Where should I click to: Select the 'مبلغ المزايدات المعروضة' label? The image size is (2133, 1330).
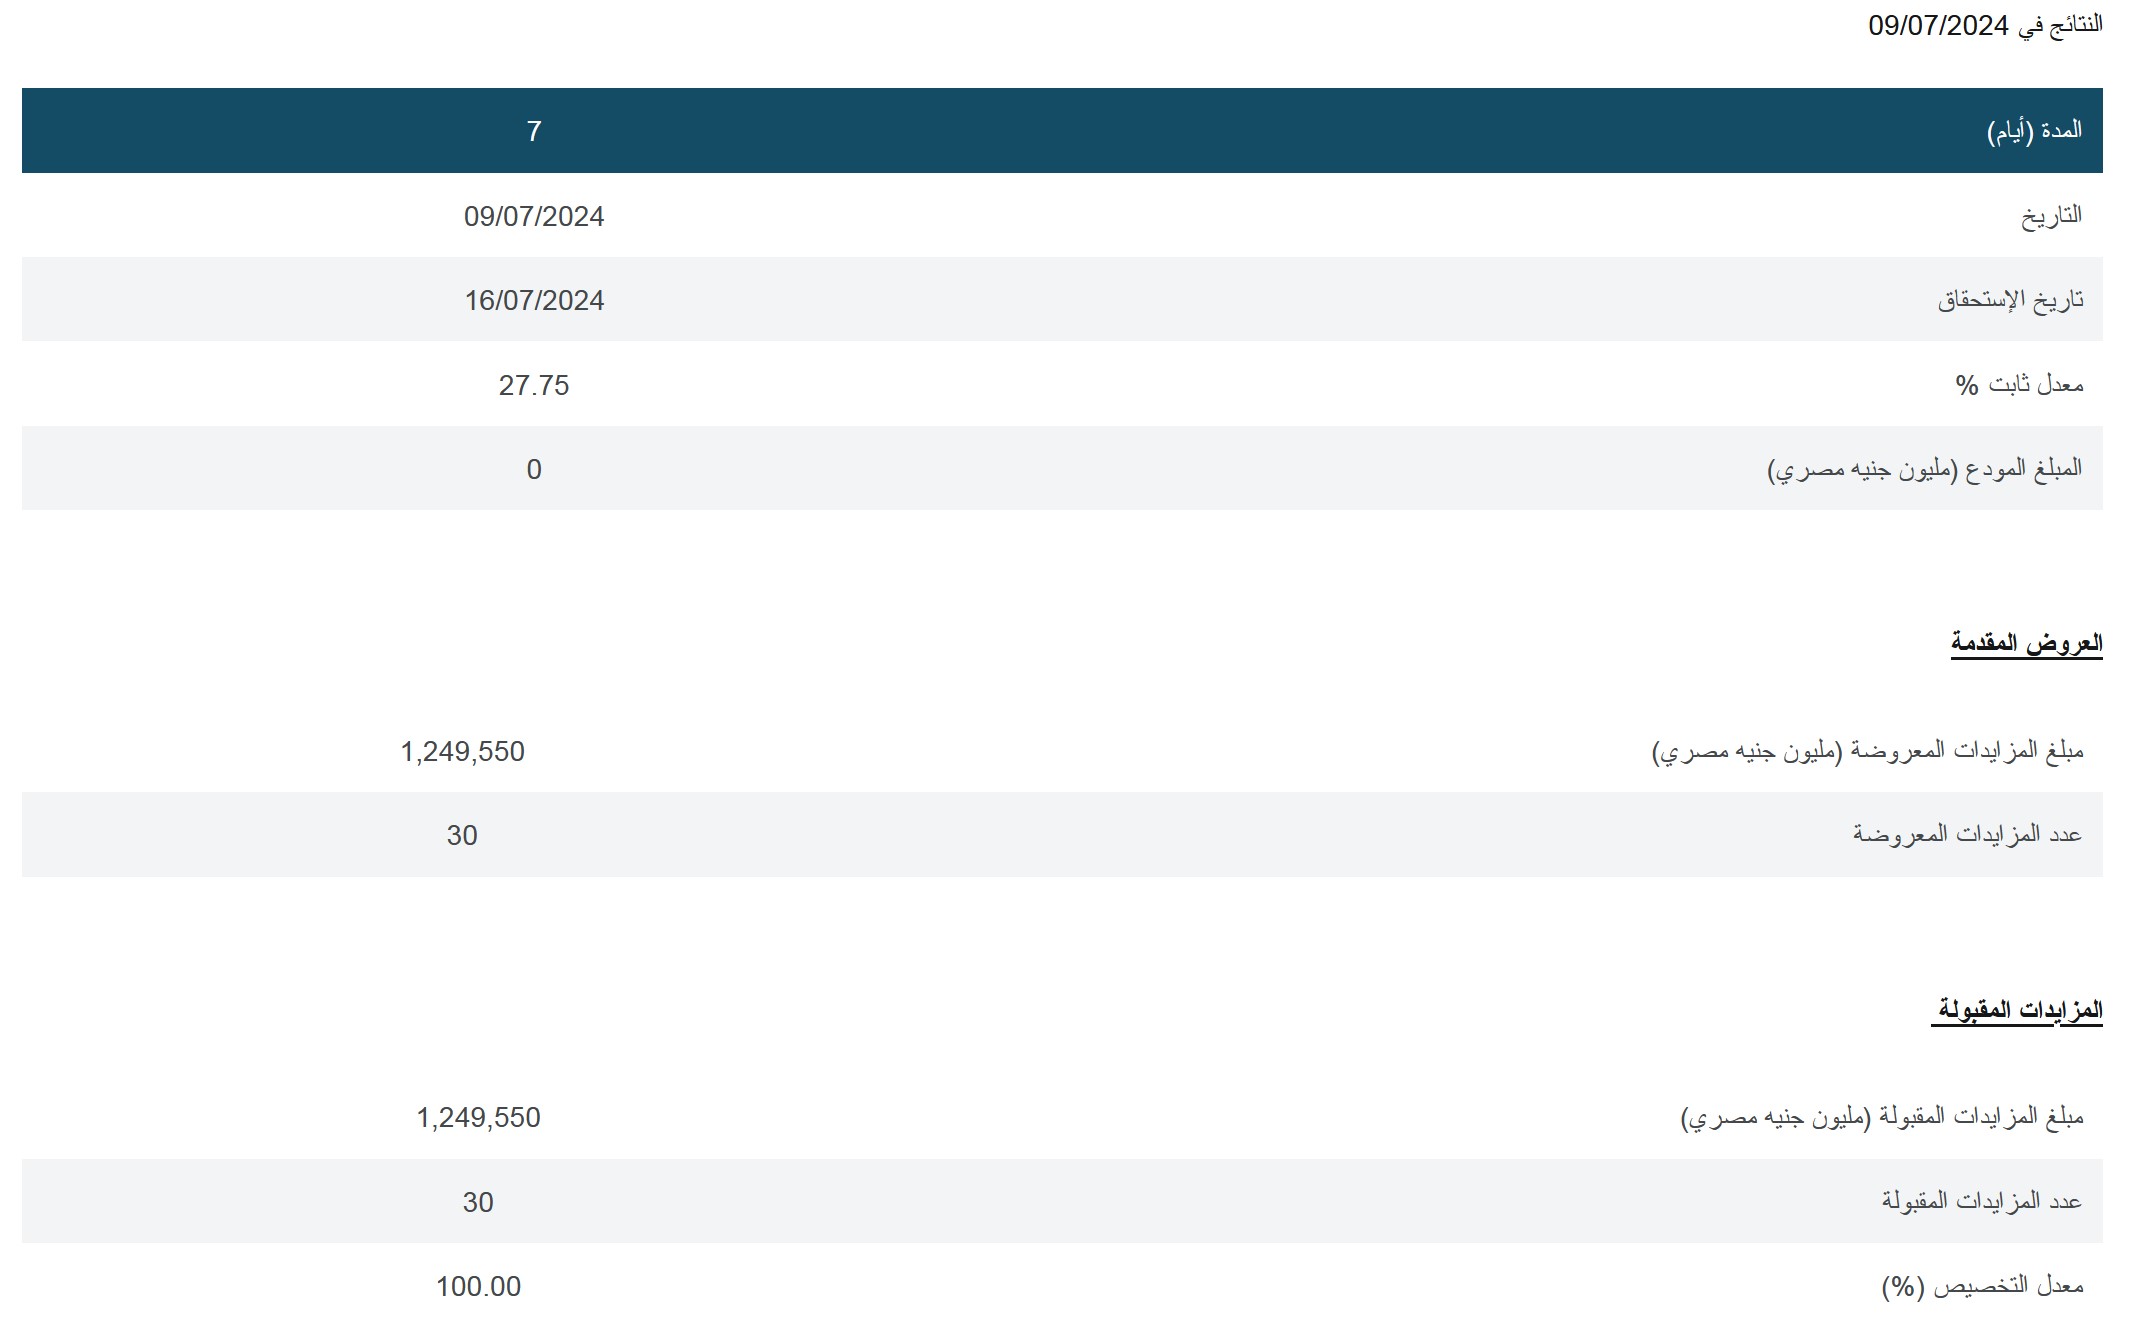[1867, 751]
